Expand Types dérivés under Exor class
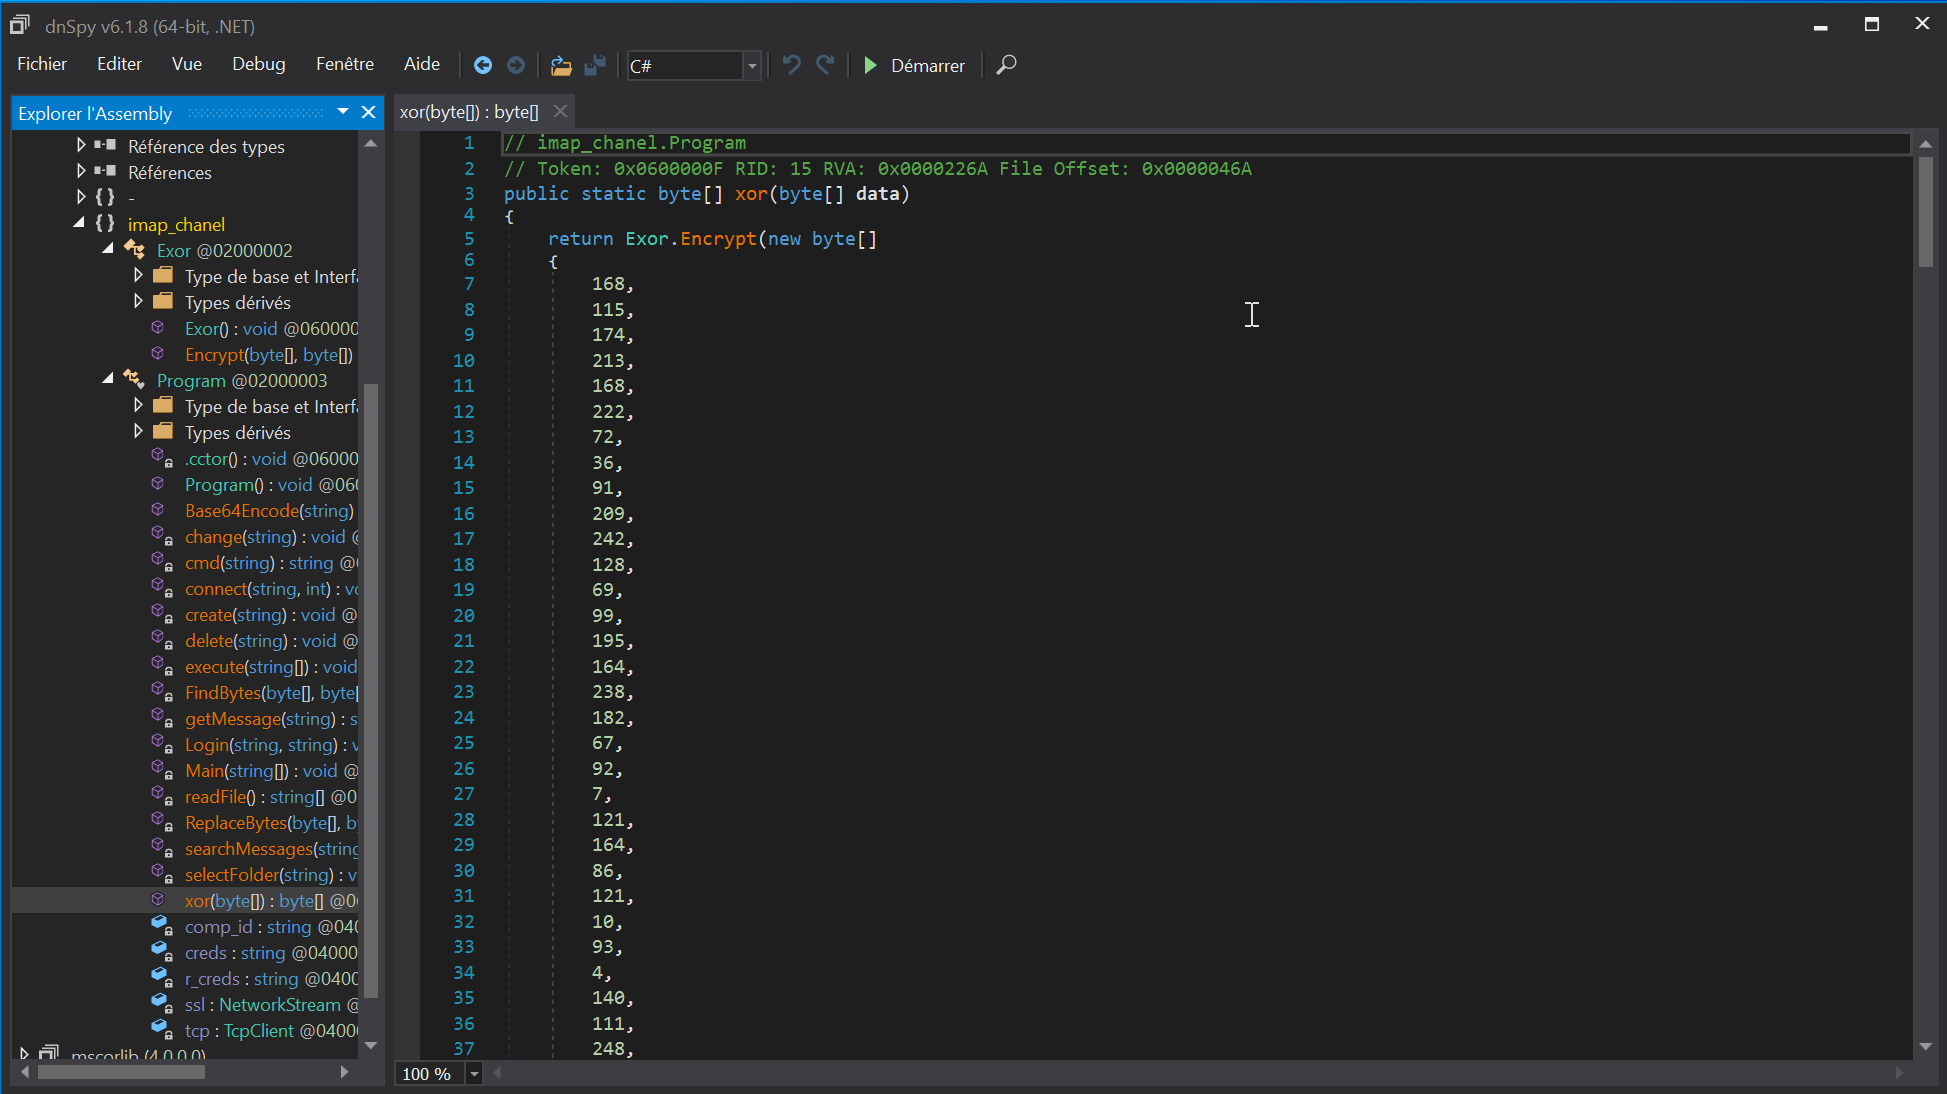Screen dimensions: 1947x1094 (x=138, y=301)
